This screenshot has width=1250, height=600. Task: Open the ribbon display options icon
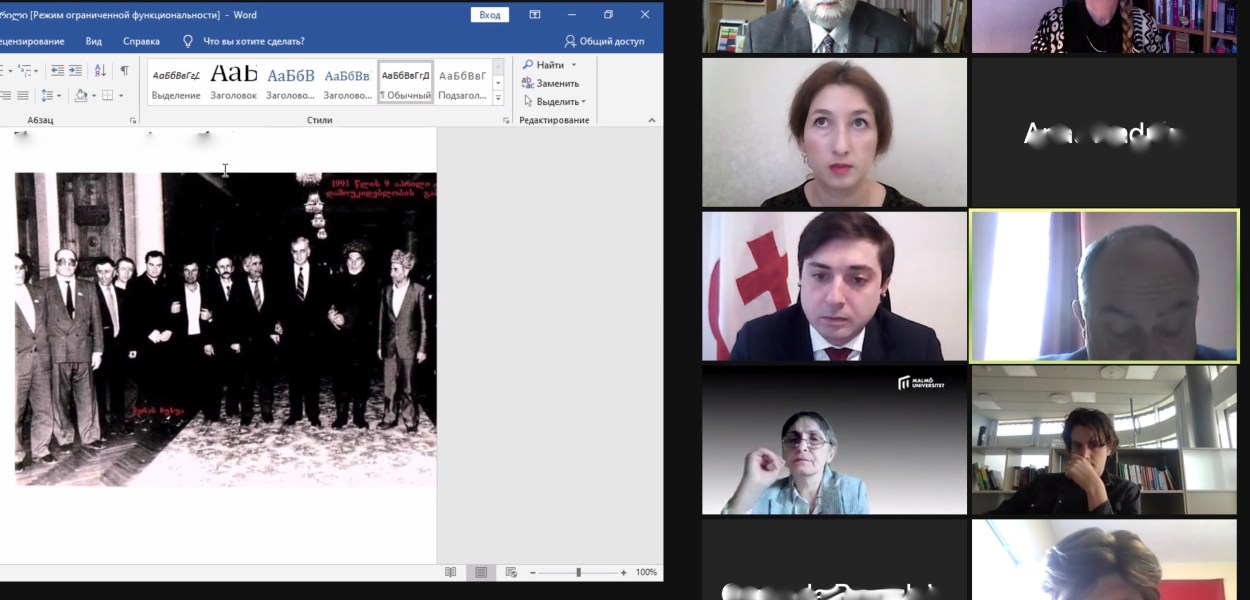[x=535, y=15]
